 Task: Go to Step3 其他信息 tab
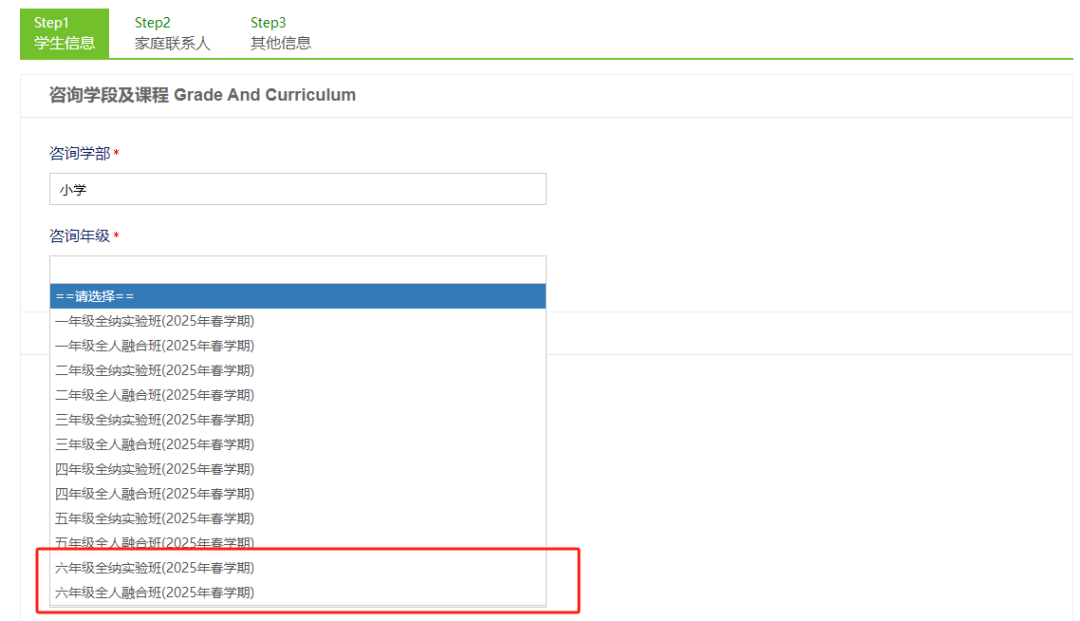coord(280,33)
